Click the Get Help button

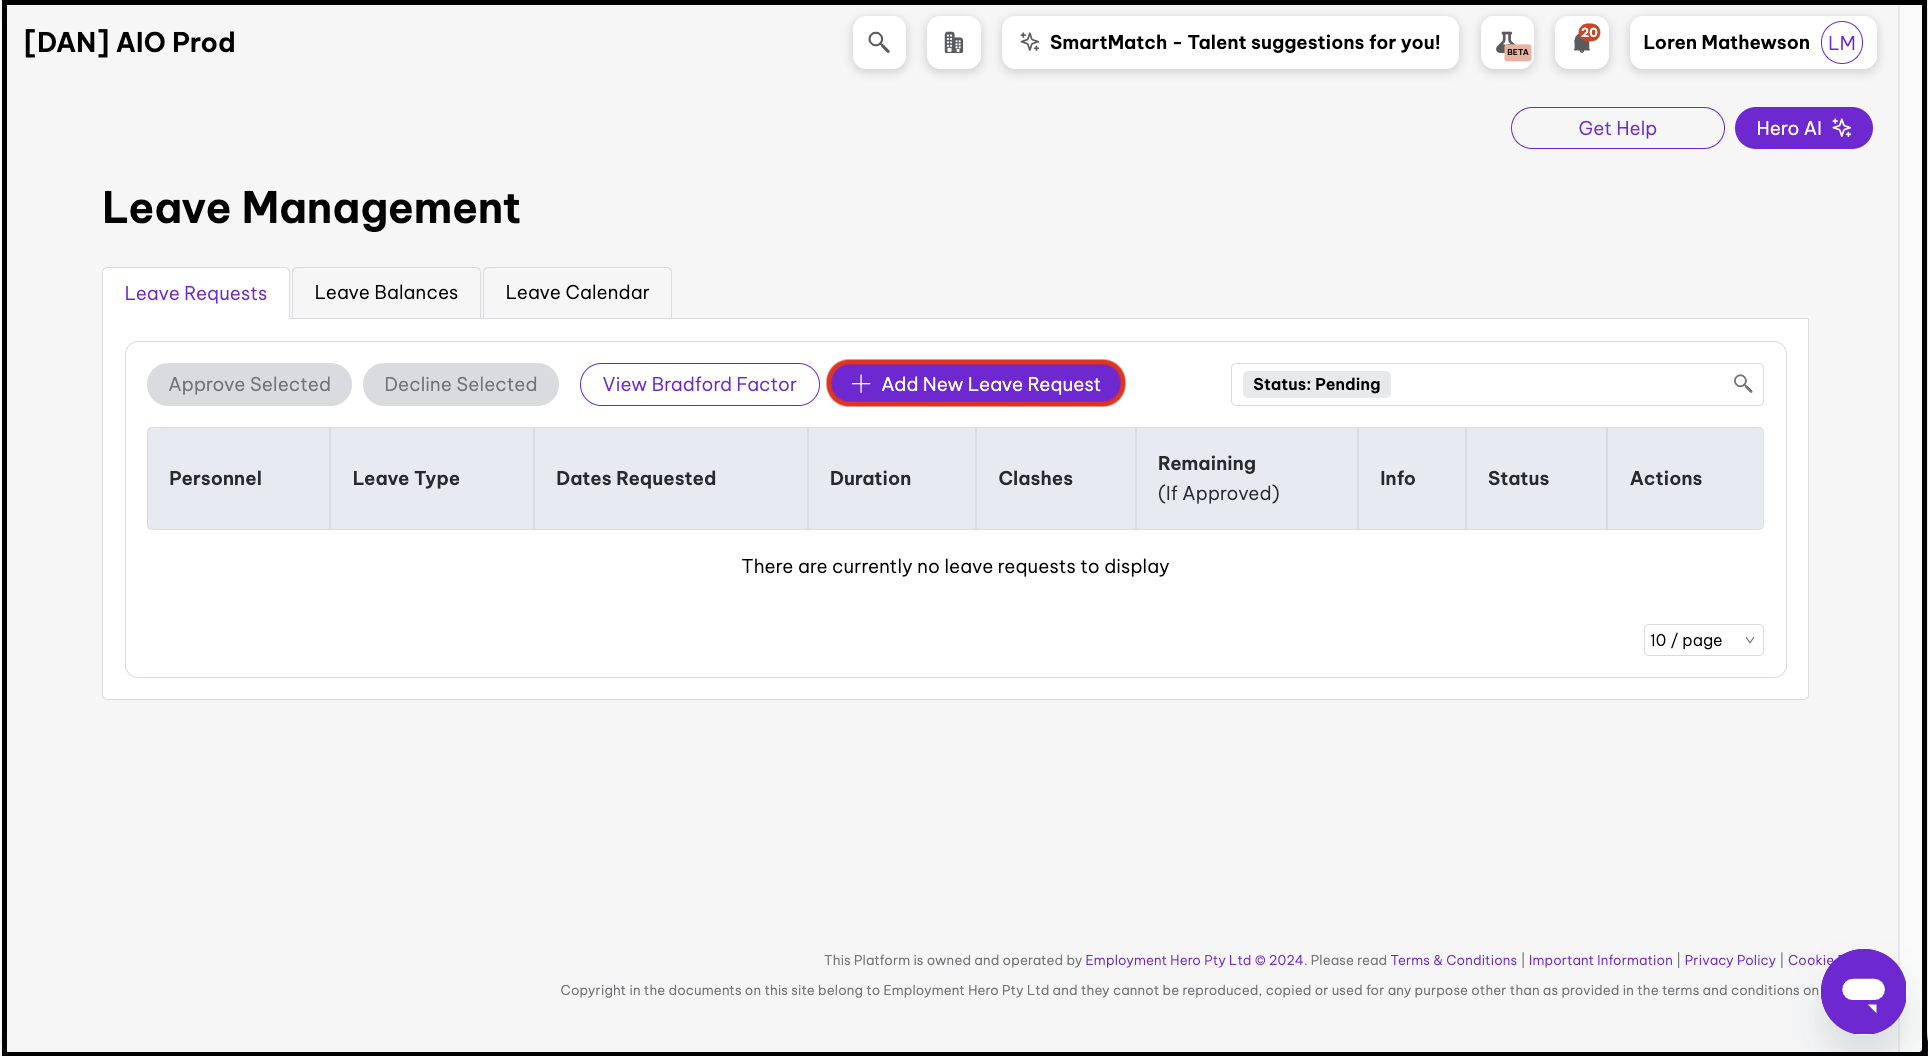click(x=1617, y=128)
